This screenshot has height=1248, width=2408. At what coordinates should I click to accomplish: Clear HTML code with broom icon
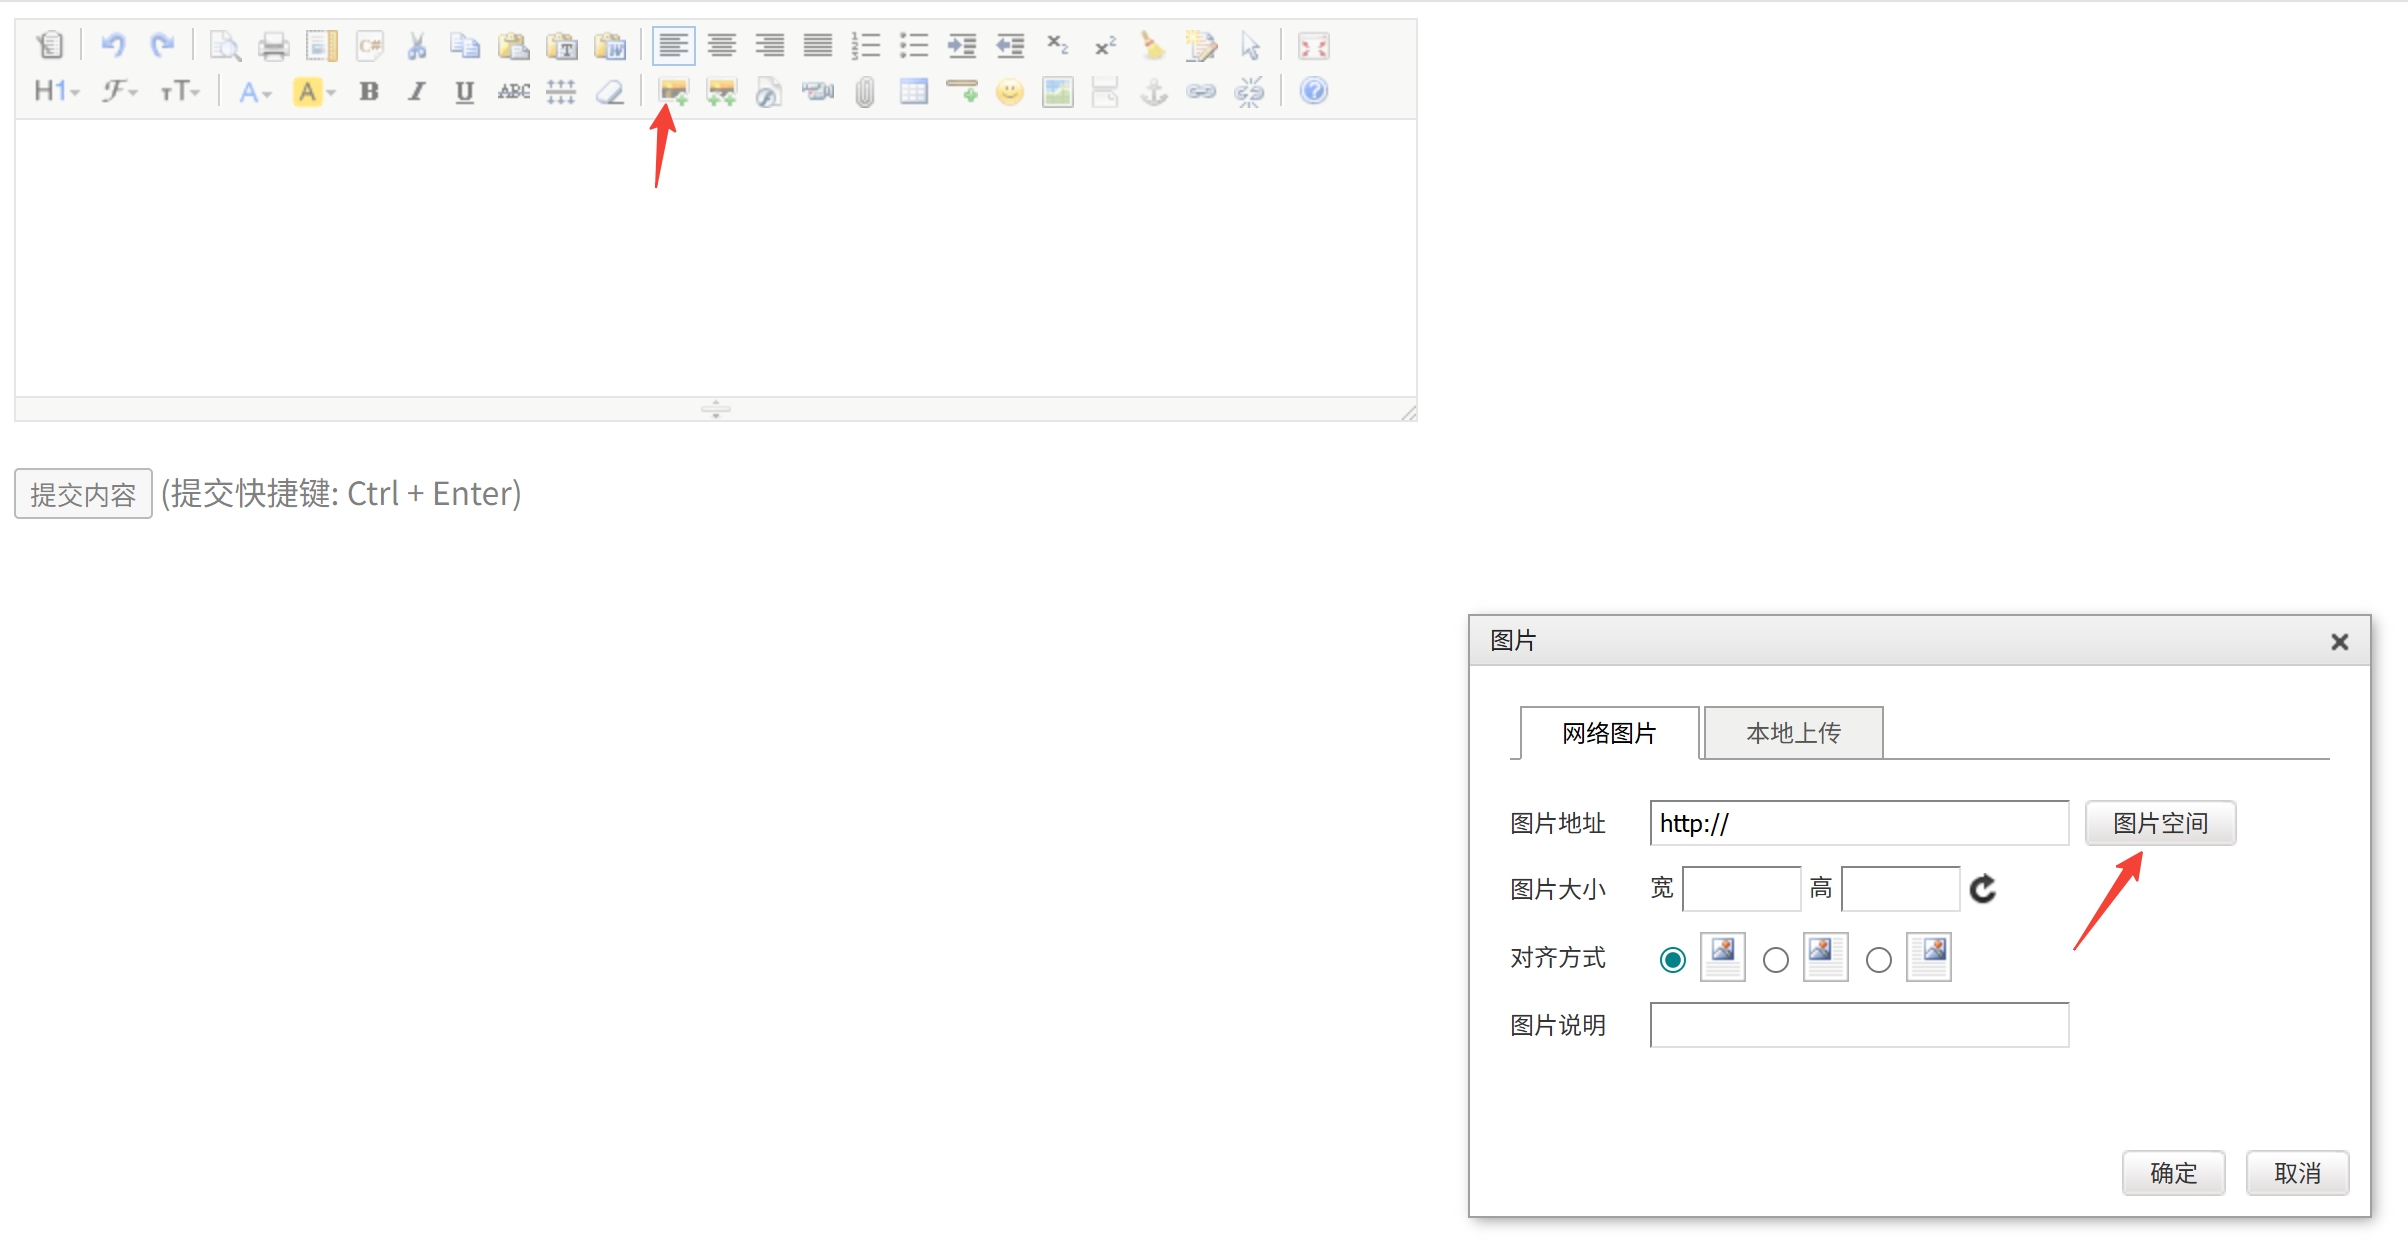point(1154,46)
